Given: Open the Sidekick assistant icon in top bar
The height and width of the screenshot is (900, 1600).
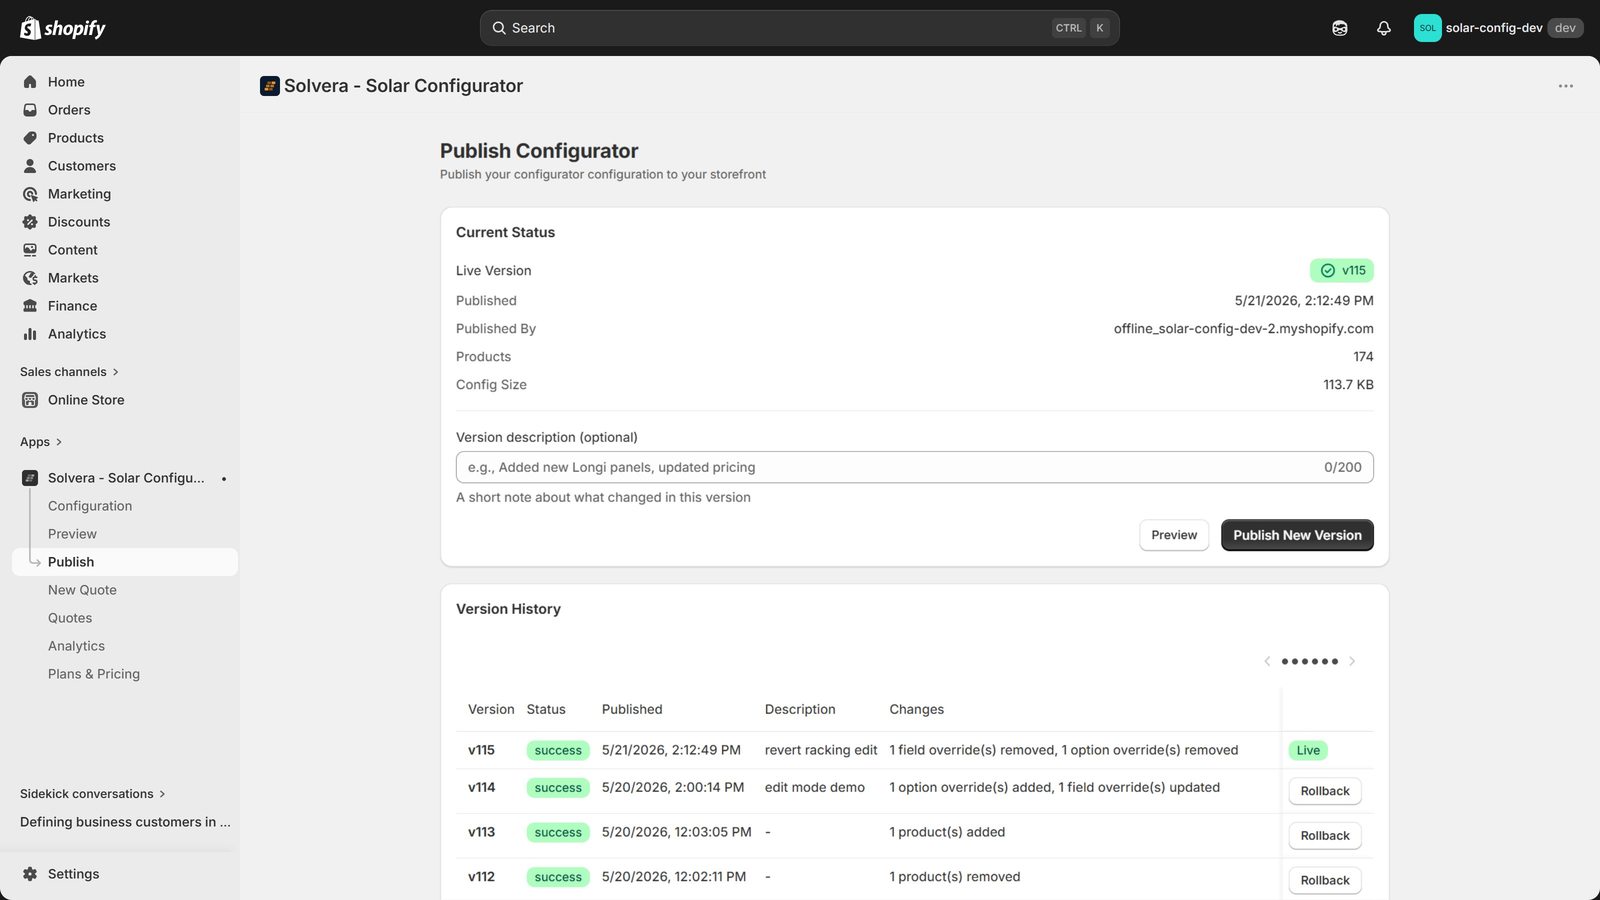Looking at the screenshot, I should pos(1340,28).
